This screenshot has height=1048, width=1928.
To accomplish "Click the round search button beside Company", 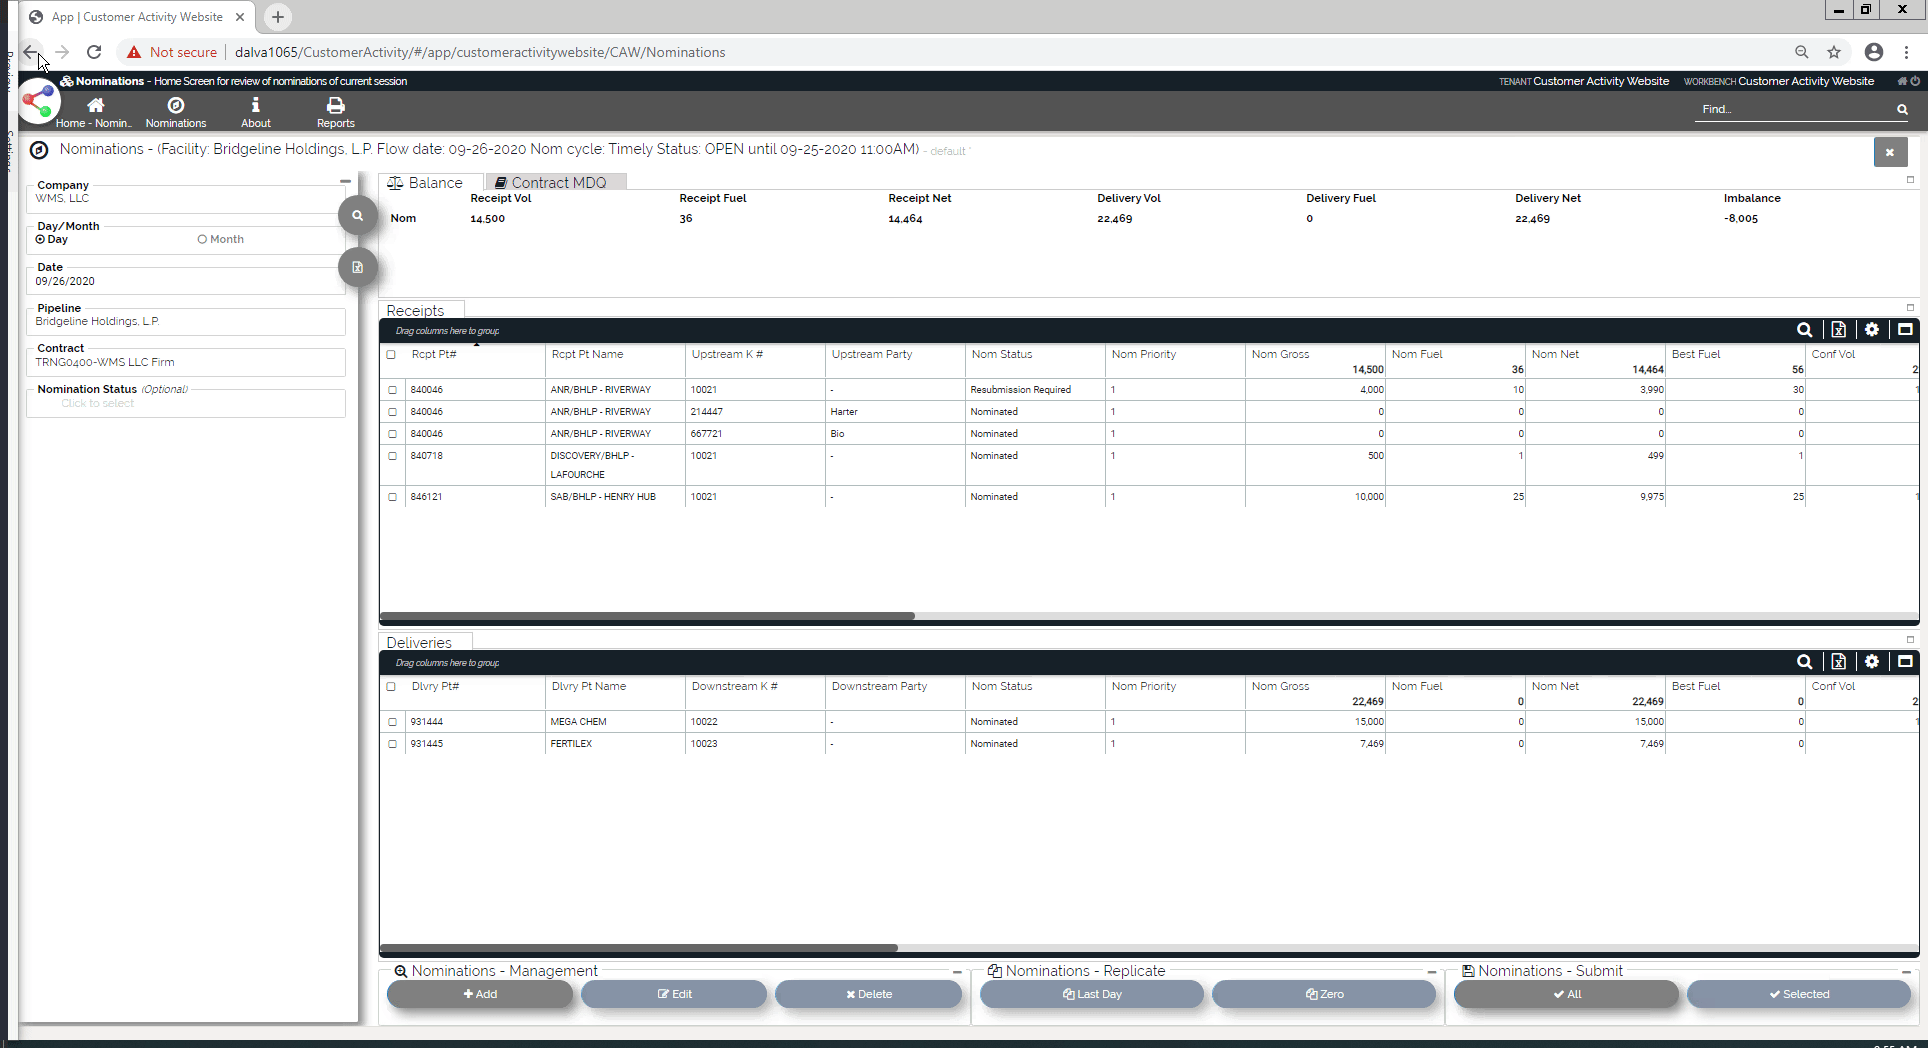I will tap(357, 215).
